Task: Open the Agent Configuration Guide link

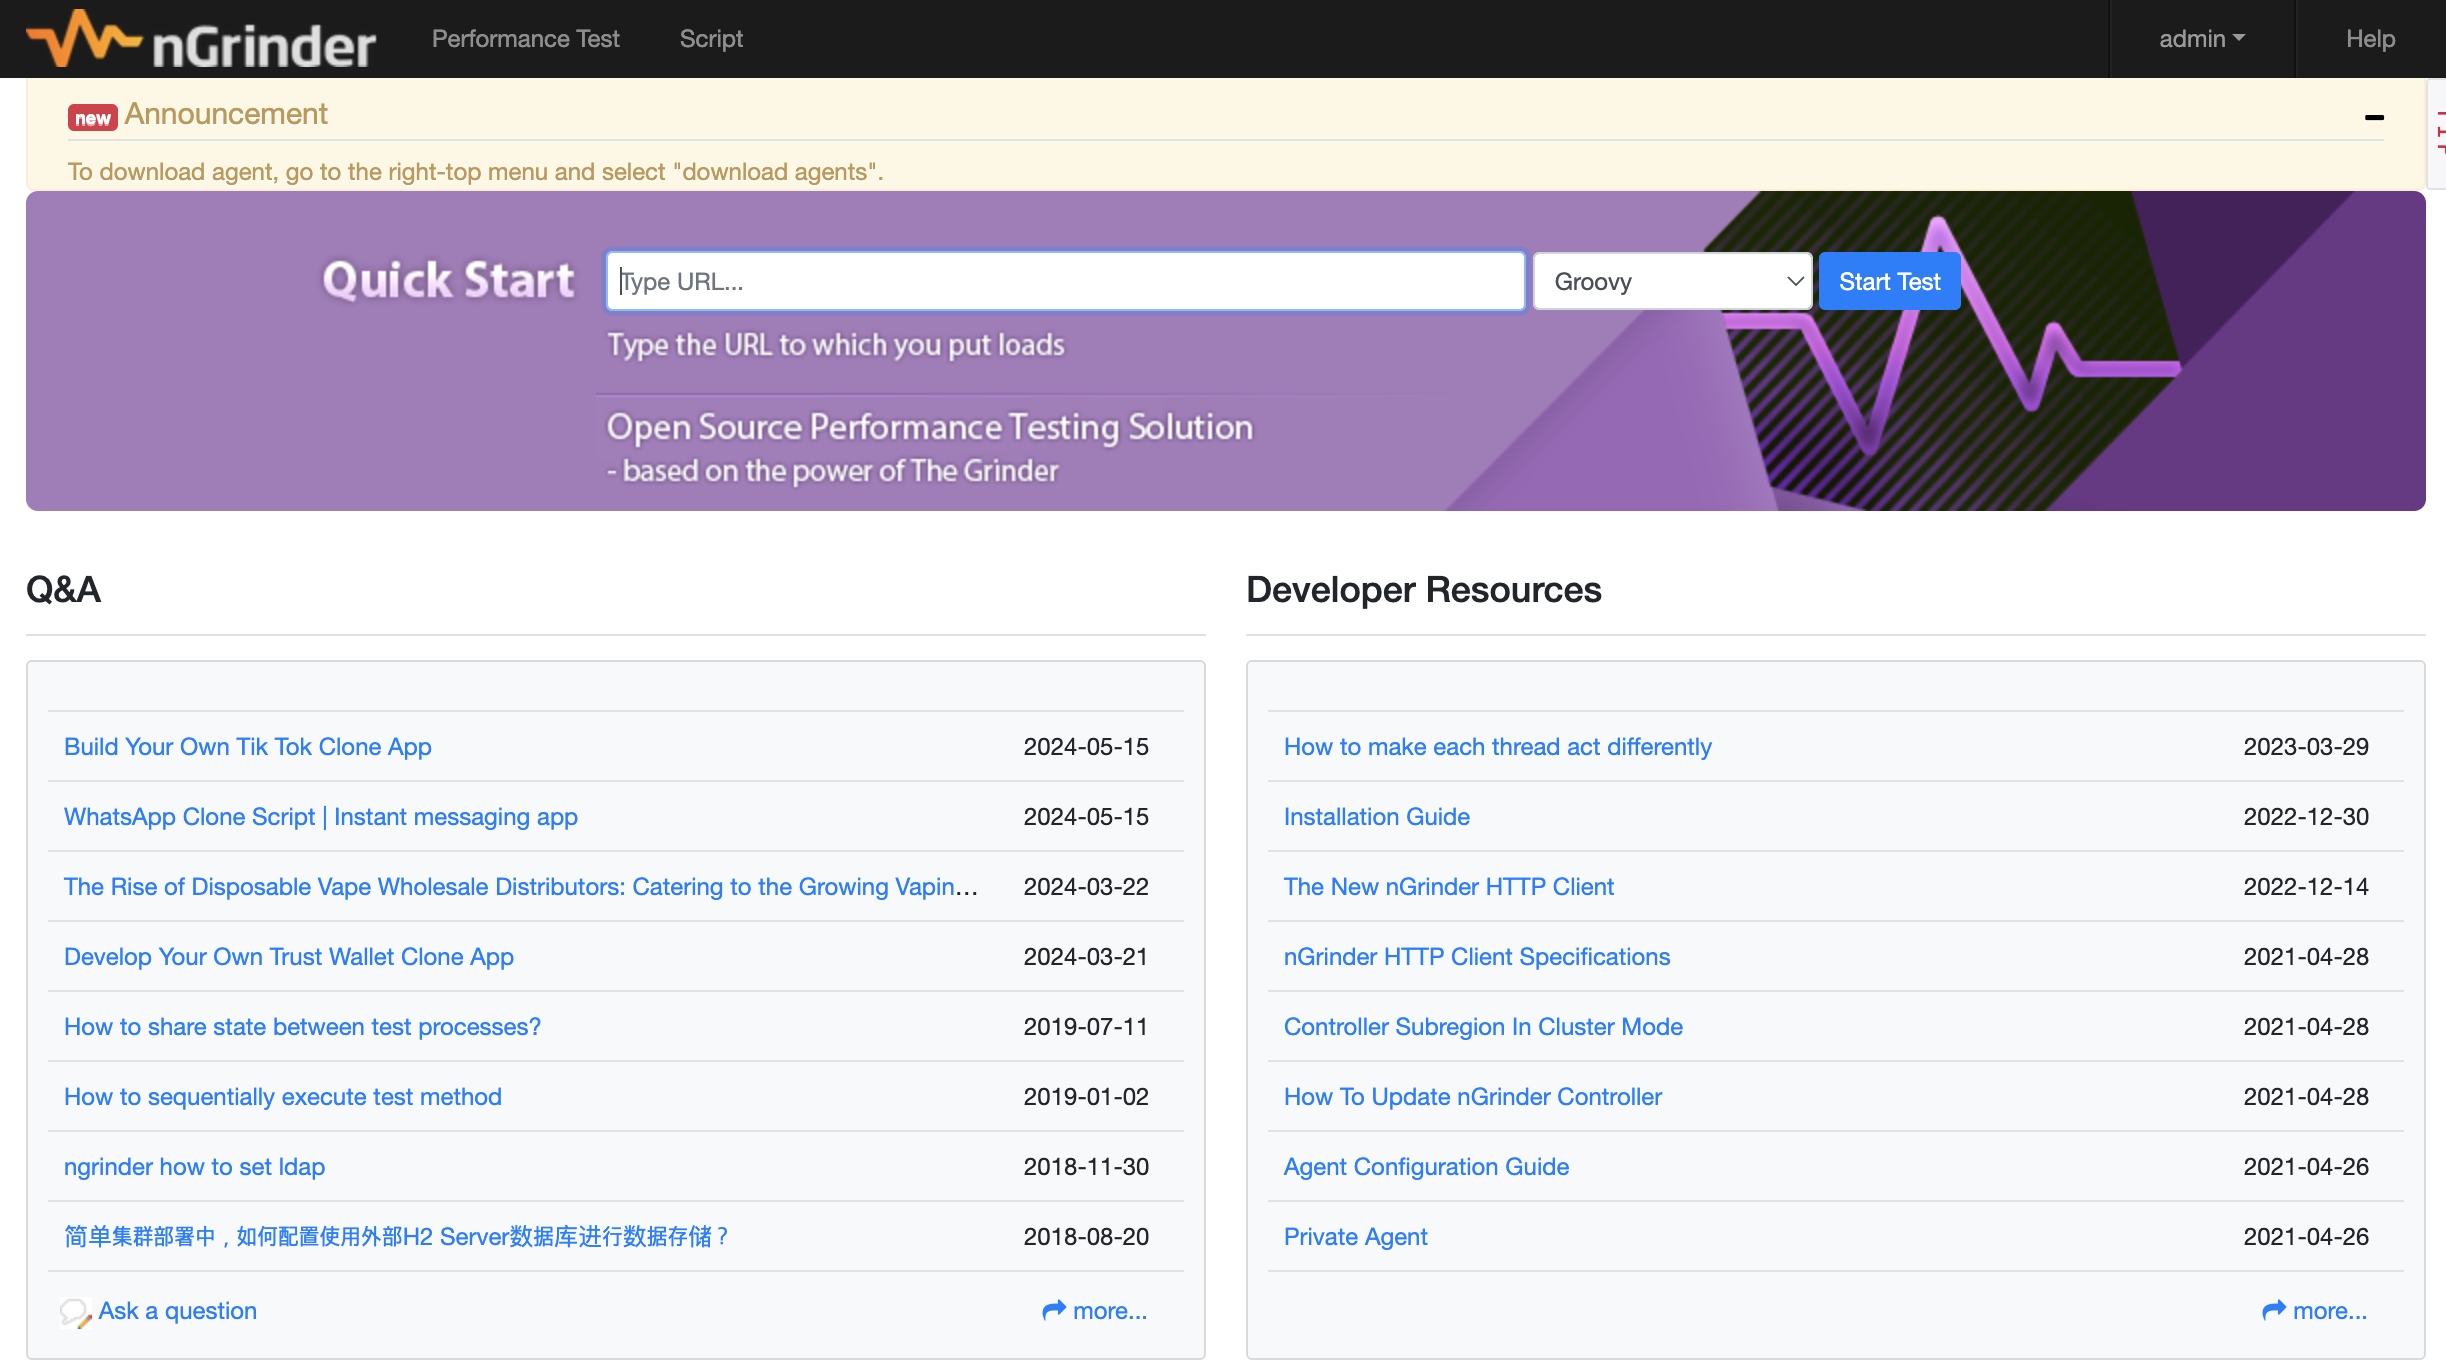Action: (x=1426, y=1167)
